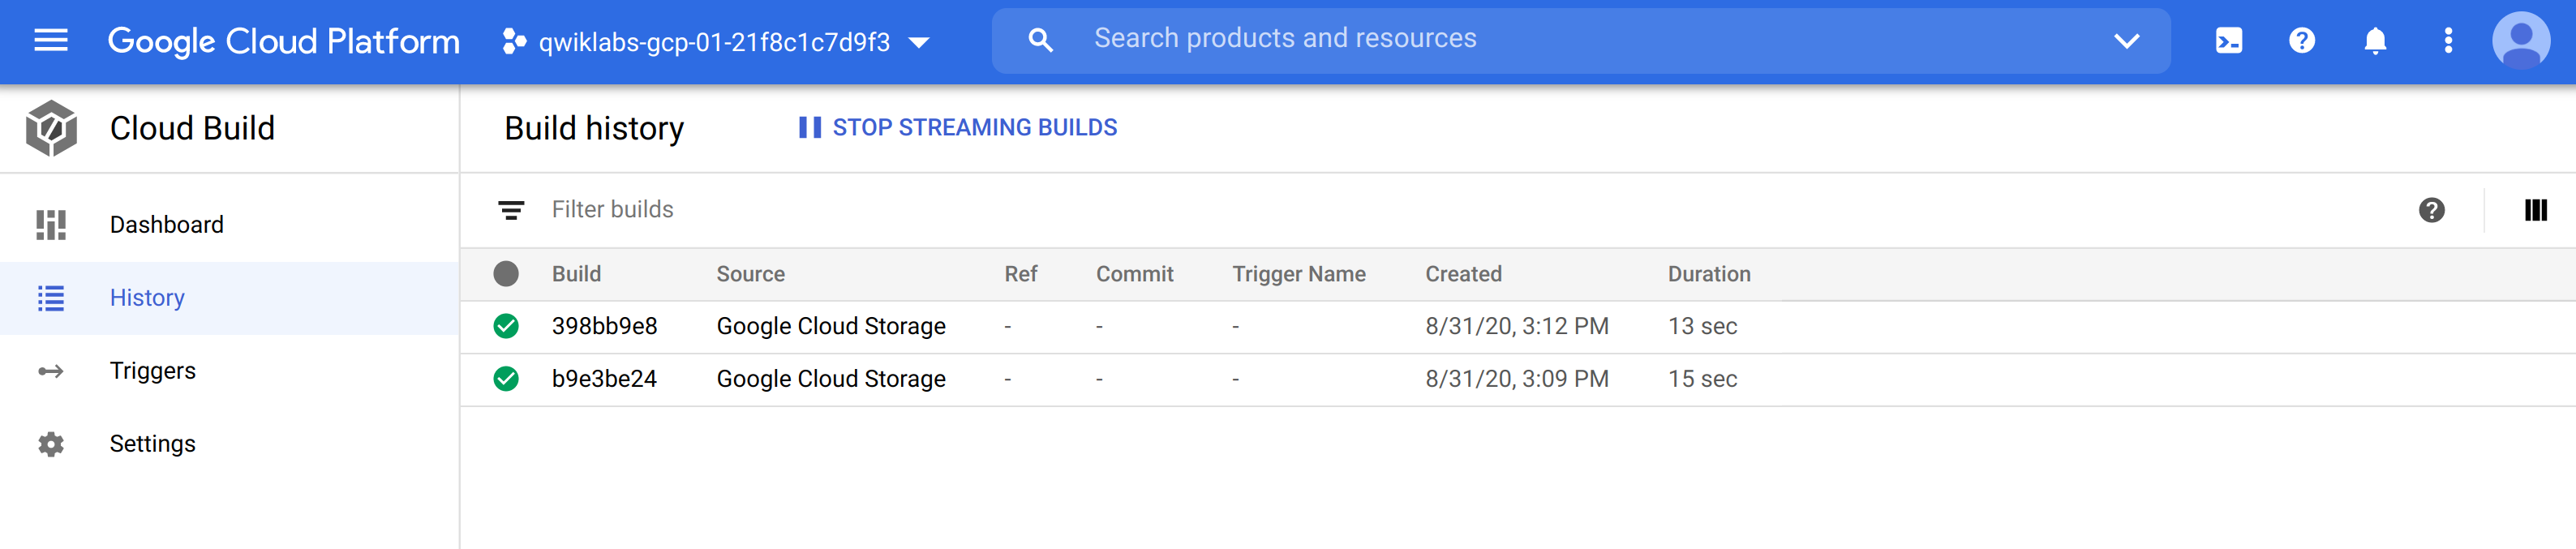
Task: Open the qwiklabs project selector dropdown
Action: click(717, 42)
